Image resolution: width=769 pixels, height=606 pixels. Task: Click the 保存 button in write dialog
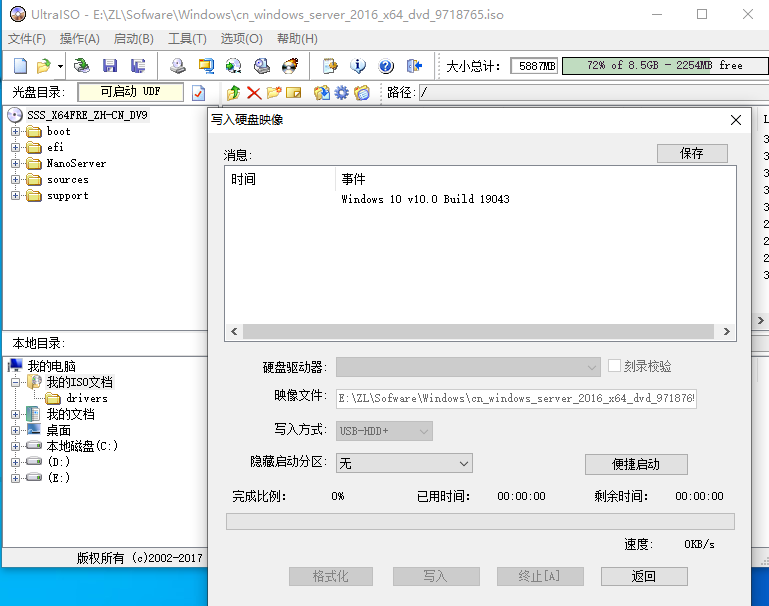coord(692,153)
